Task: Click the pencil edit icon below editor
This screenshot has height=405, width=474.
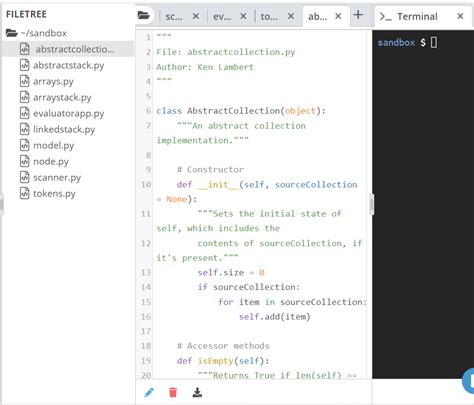Action: [149, 392]
